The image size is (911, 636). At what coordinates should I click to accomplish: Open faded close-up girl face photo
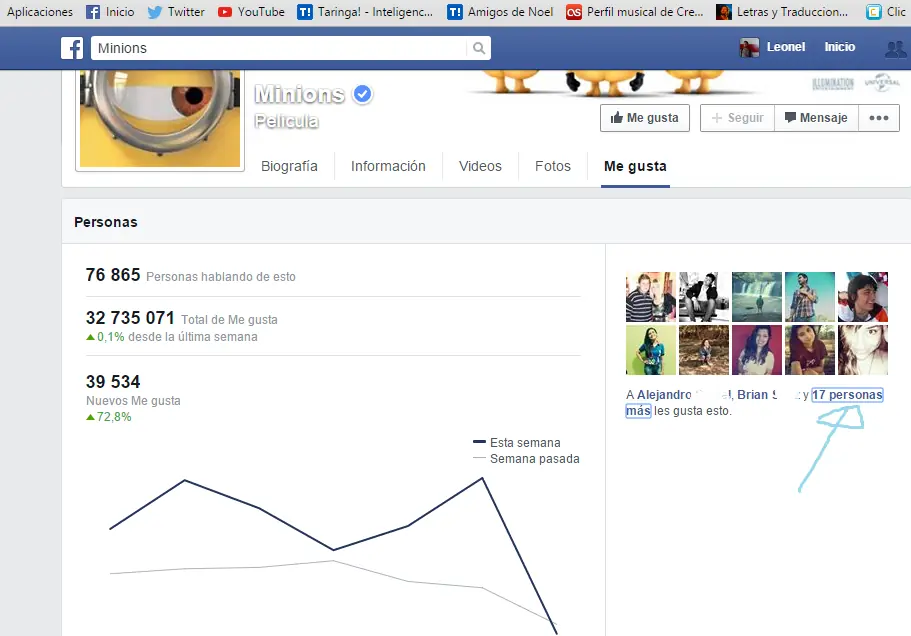click(862, 350)
